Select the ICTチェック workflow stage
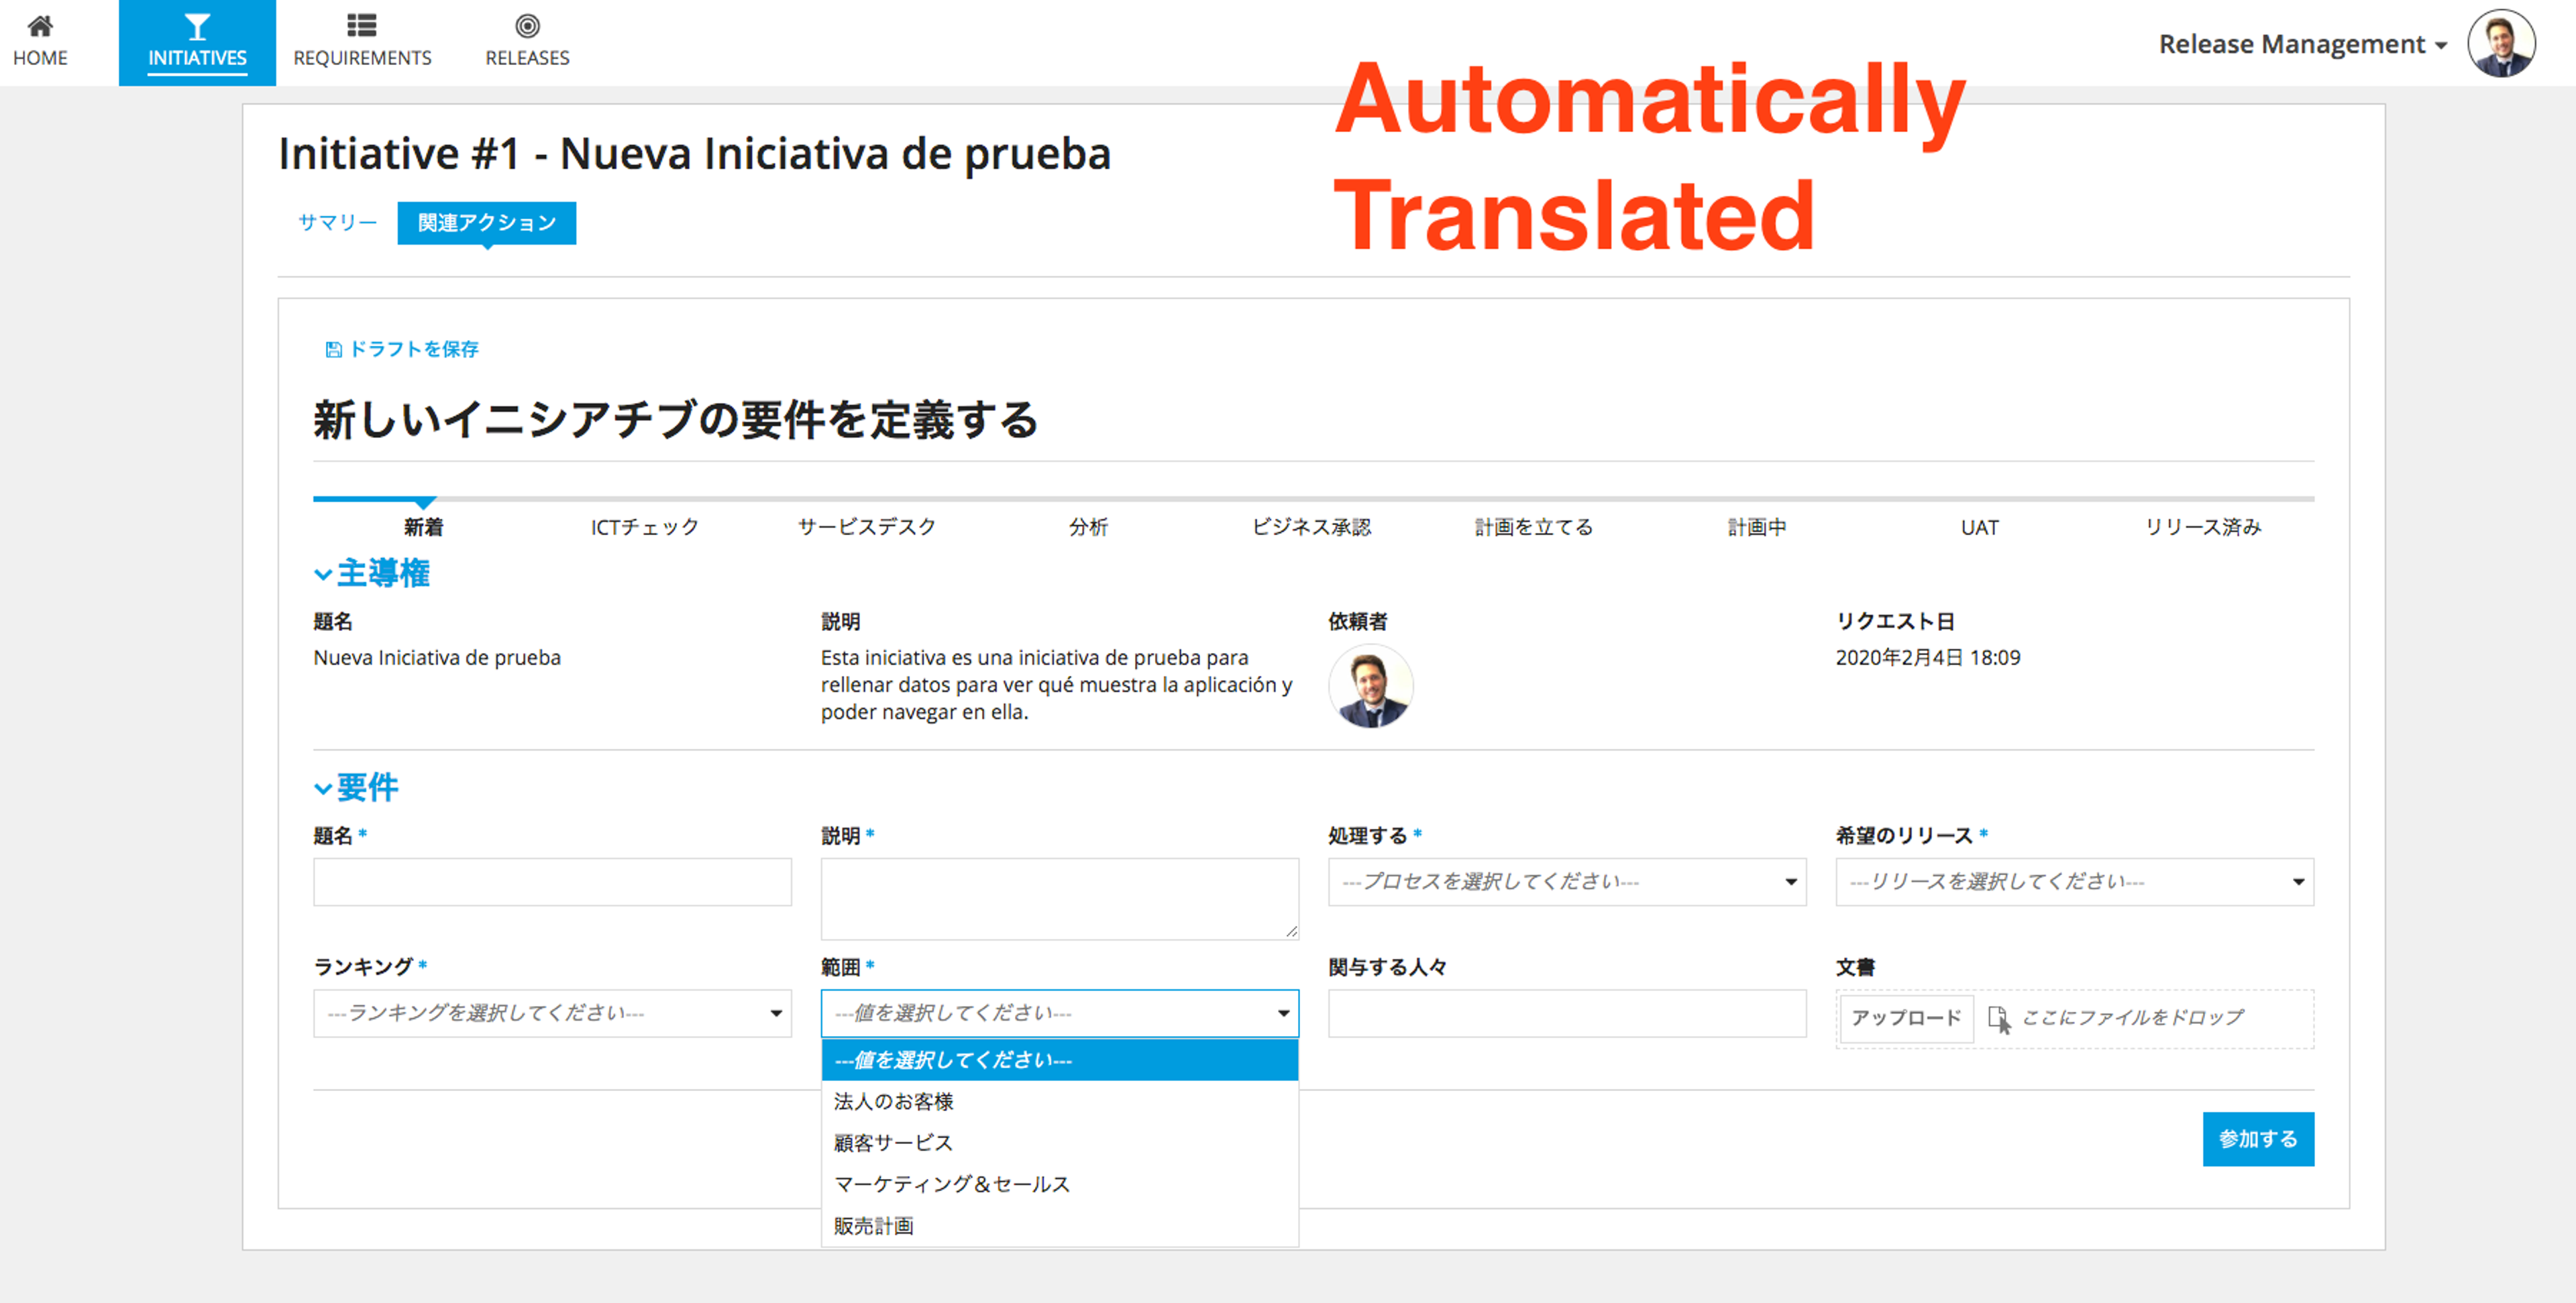Image resolution: width=2576 pixels, height=1303 pixels. pyautogui.click(x=645, y=527)
